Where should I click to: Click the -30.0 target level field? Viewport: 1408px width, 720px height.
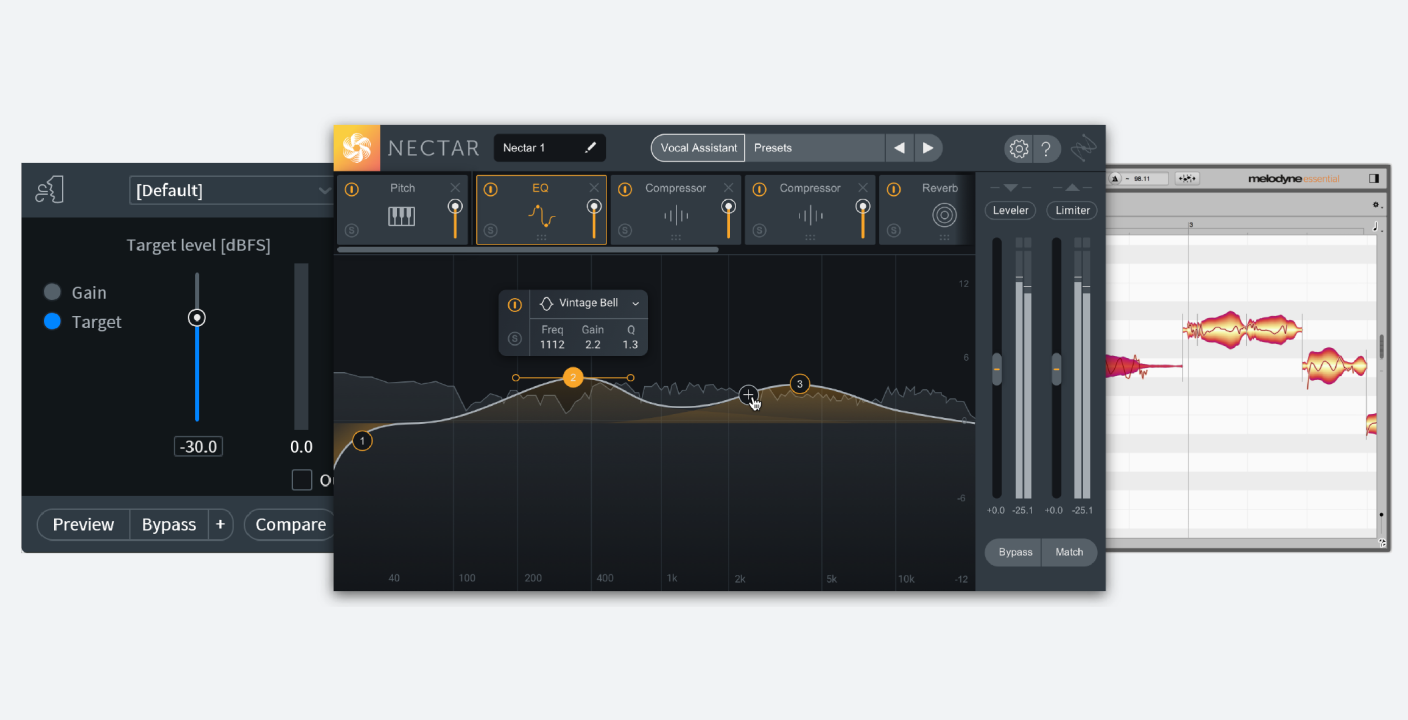click(x=197, y=446)
